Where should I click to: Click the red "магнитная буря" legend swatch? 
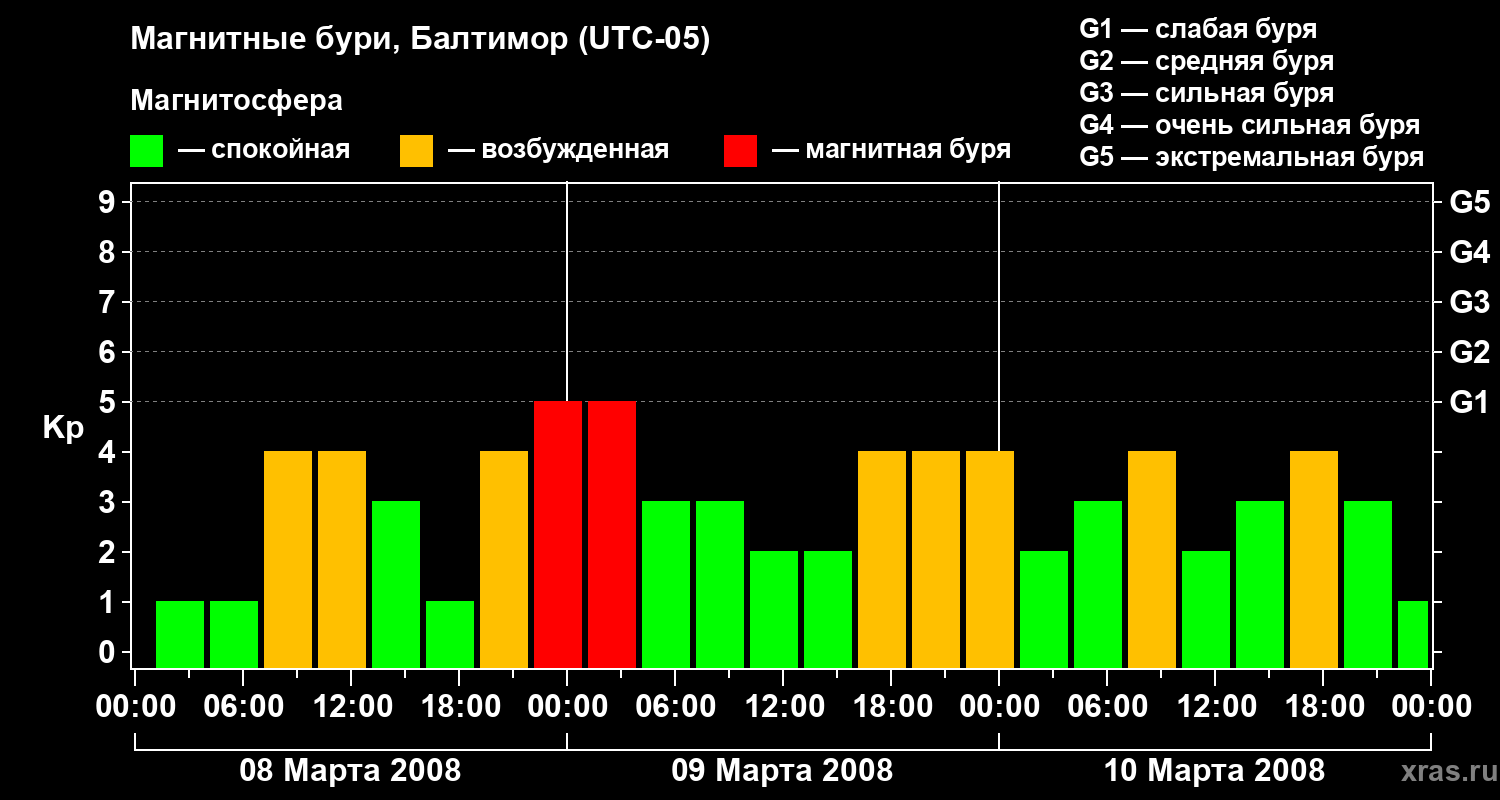tap(740, 151)
